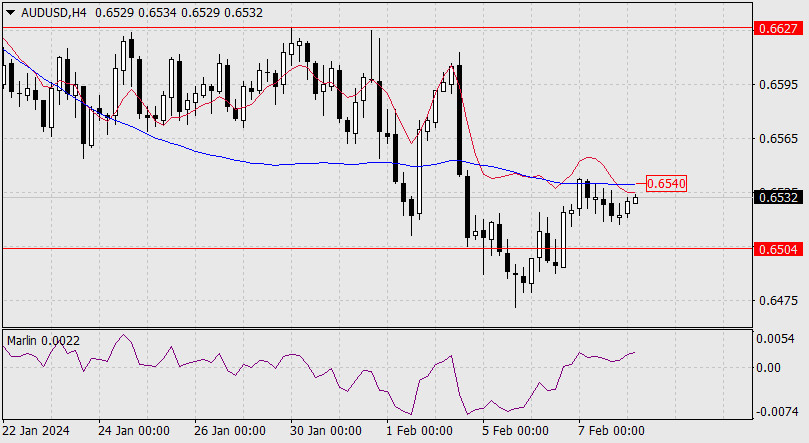The width and height of the screenshot is (809, 443).
Task: Select the 0.6504 red support level label
Action: (778, 250)
